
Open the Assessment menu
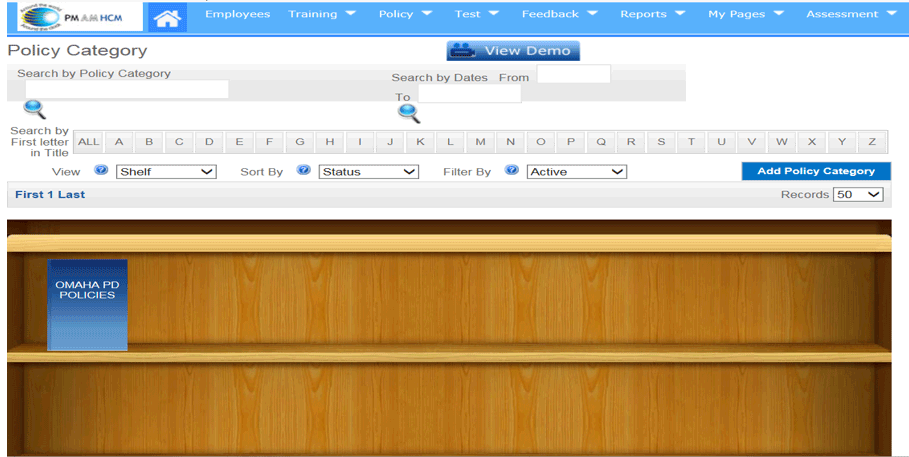(x=851, y=14)
